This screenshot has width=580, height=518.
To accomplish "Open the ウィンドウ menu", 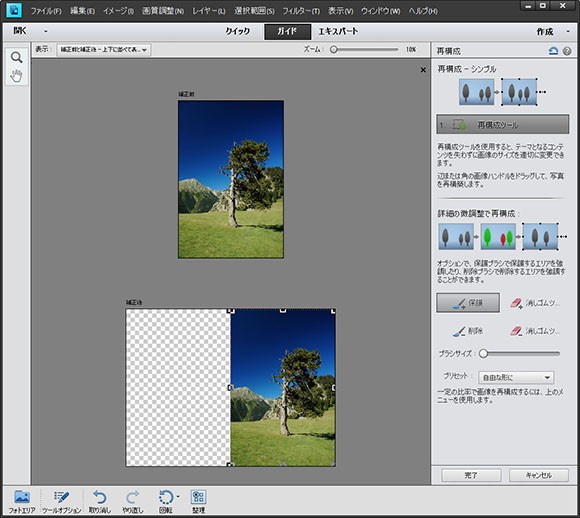I will [x=381, y=11].
